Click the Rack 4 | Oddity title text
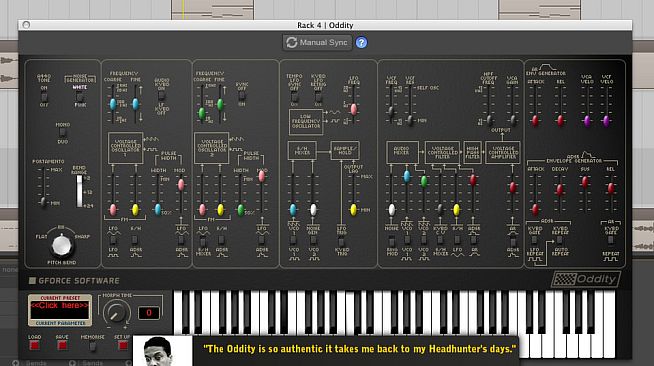 coord(325,25)
